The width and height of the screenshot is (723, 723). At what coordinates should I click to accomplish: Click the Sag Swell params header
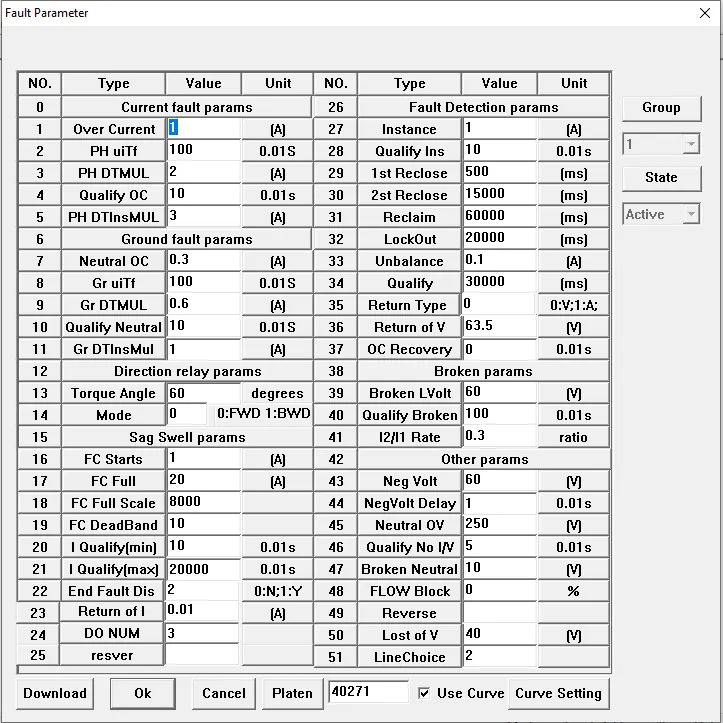[x=187, y=437]
